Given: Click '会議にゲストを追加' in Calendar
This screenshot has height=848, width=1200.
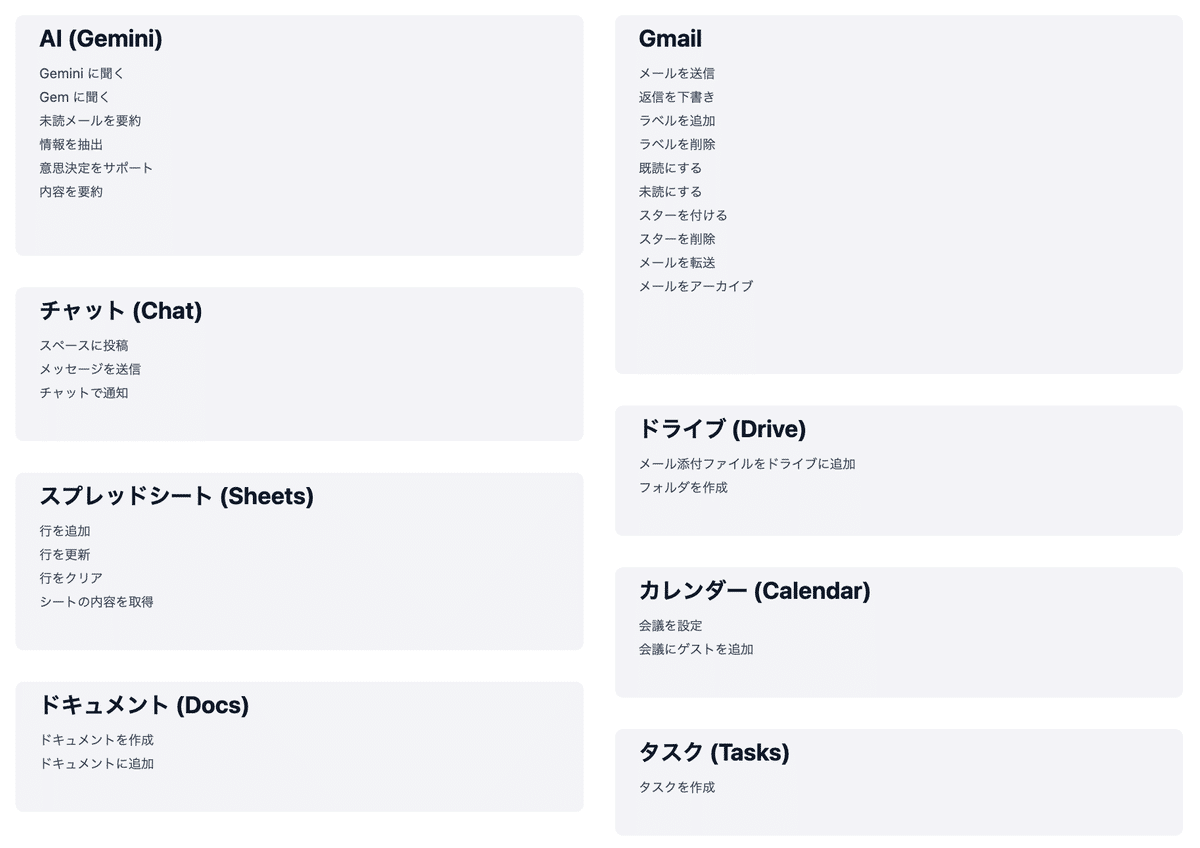Looking at the screenshot, I should (x=696, y=649).
